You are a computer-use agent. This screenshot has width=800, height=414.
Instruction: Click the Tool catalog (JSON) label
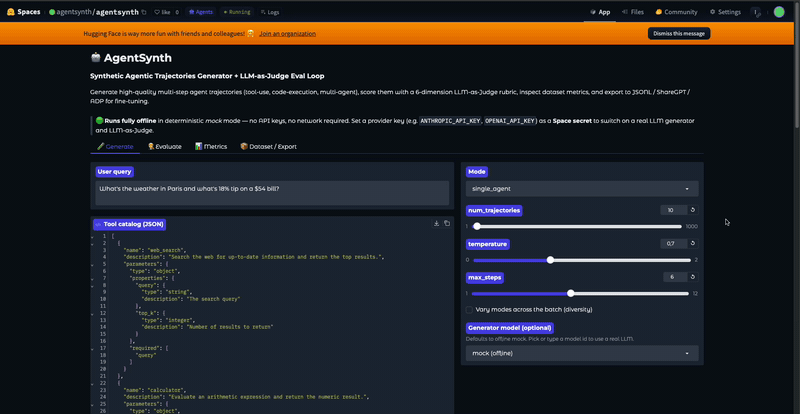coord(130,224)
